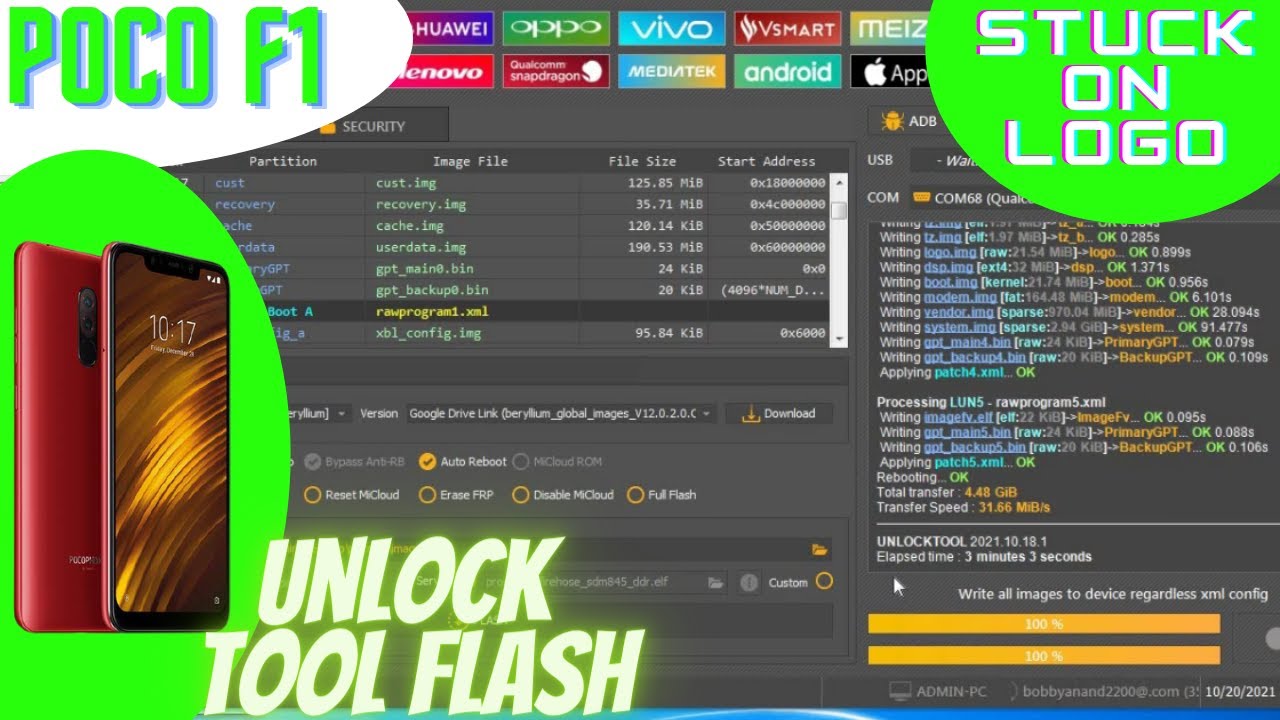This screenshot has height=720, width=1280.
Task: Click the info icon beside Custom
Action: (748, 582)
